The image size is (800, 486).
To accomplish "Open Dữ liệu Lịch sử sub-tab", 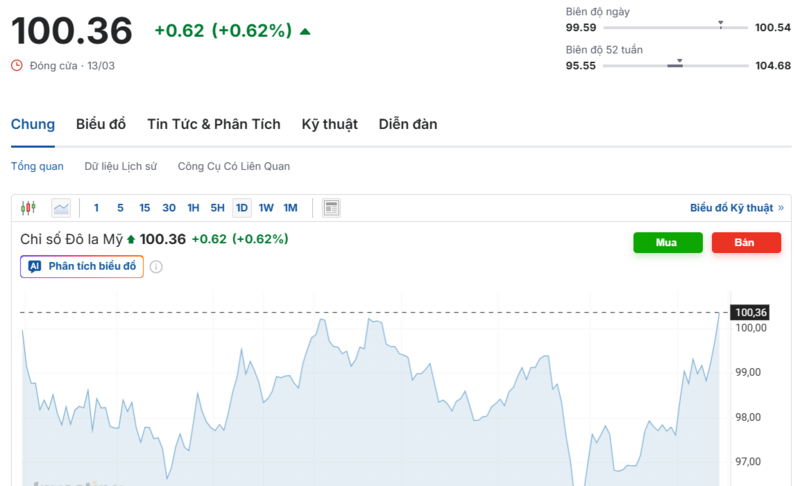I will [120, 166].
